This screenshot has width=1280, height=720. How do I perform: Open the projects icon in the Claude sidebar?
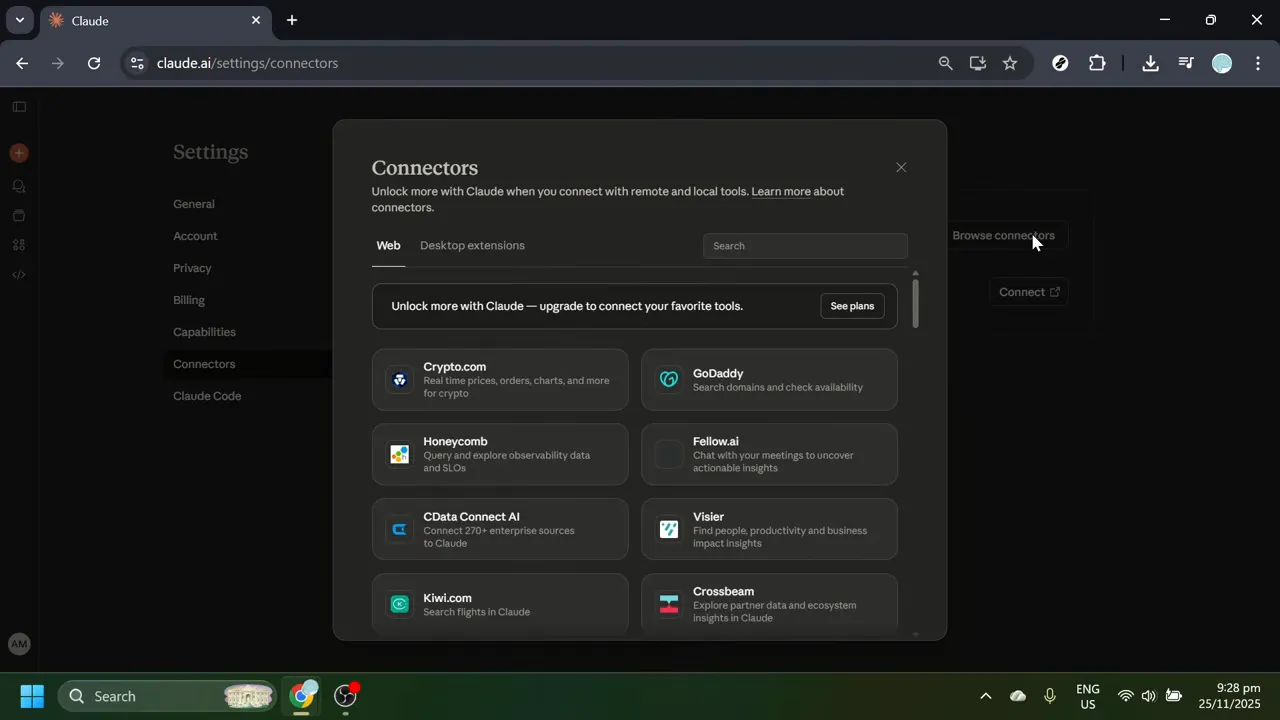pyautogui.click(x=19, y=215)
